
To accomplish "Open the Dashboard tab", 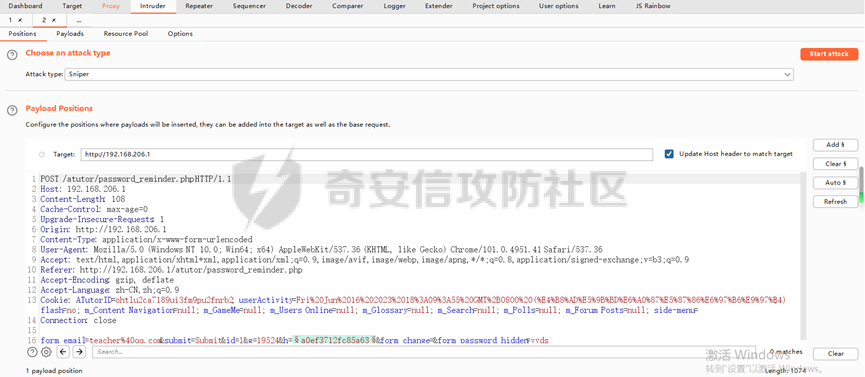I will click(25, 6).
